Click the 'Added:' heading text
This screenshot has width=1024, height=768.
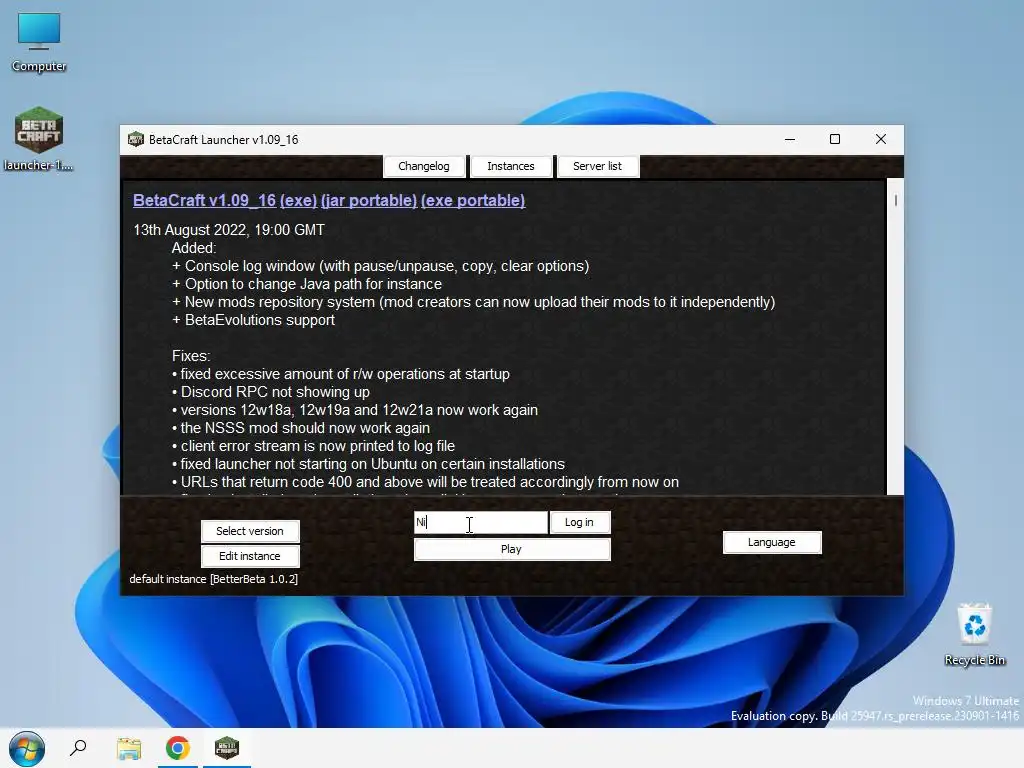tap(194, 248)
